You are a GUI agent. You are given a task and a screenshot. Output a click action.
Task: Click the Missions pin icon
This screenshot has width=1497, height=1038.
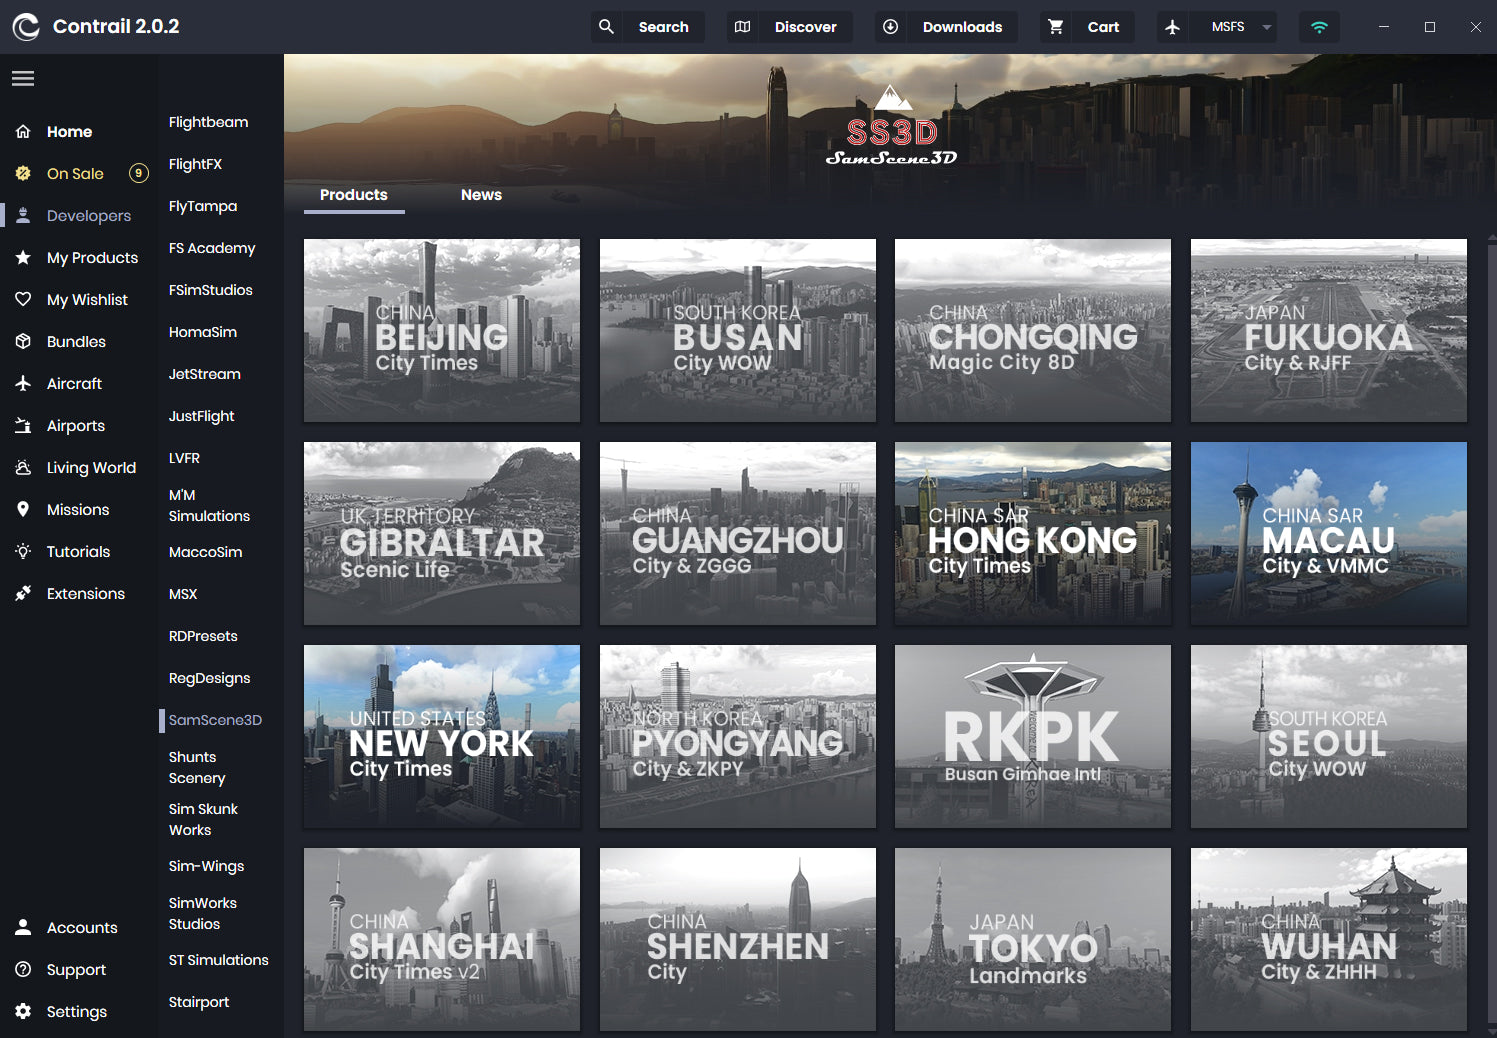[x=23, y=510]
